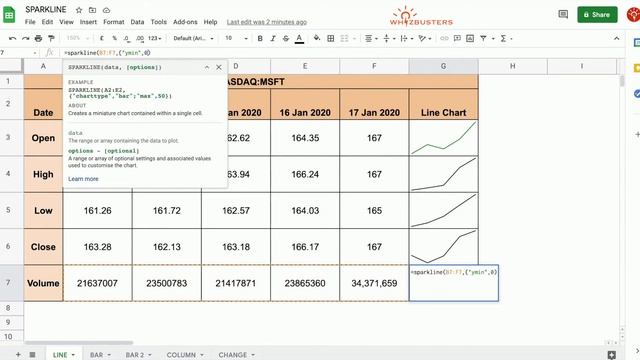The height and width of the screenshot is (360, 640).
Task: Open the Learn more link
Action: pyautogui.click(x=83, y=179)
